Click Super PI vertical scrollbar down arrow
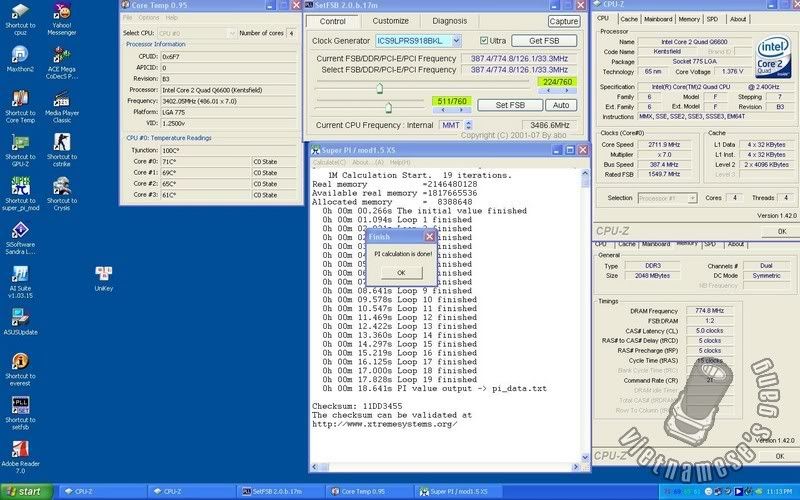 click(x=585, y=458)
